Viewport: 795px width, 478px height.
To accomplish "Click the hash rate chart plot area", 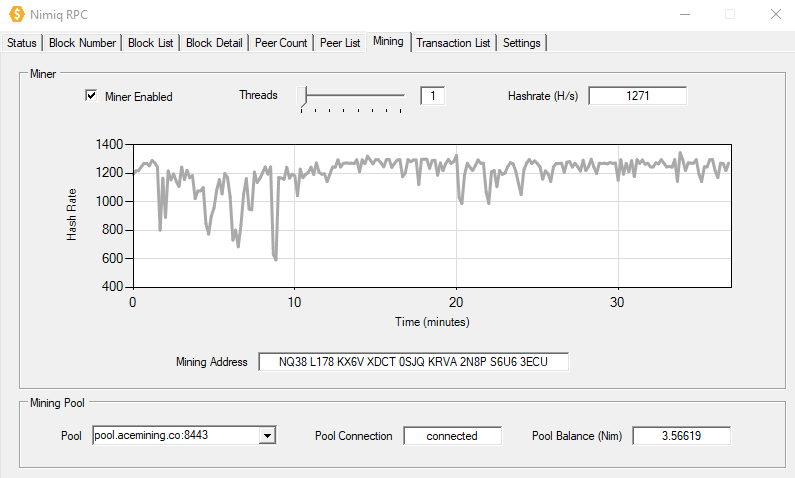I will (432, 216).
